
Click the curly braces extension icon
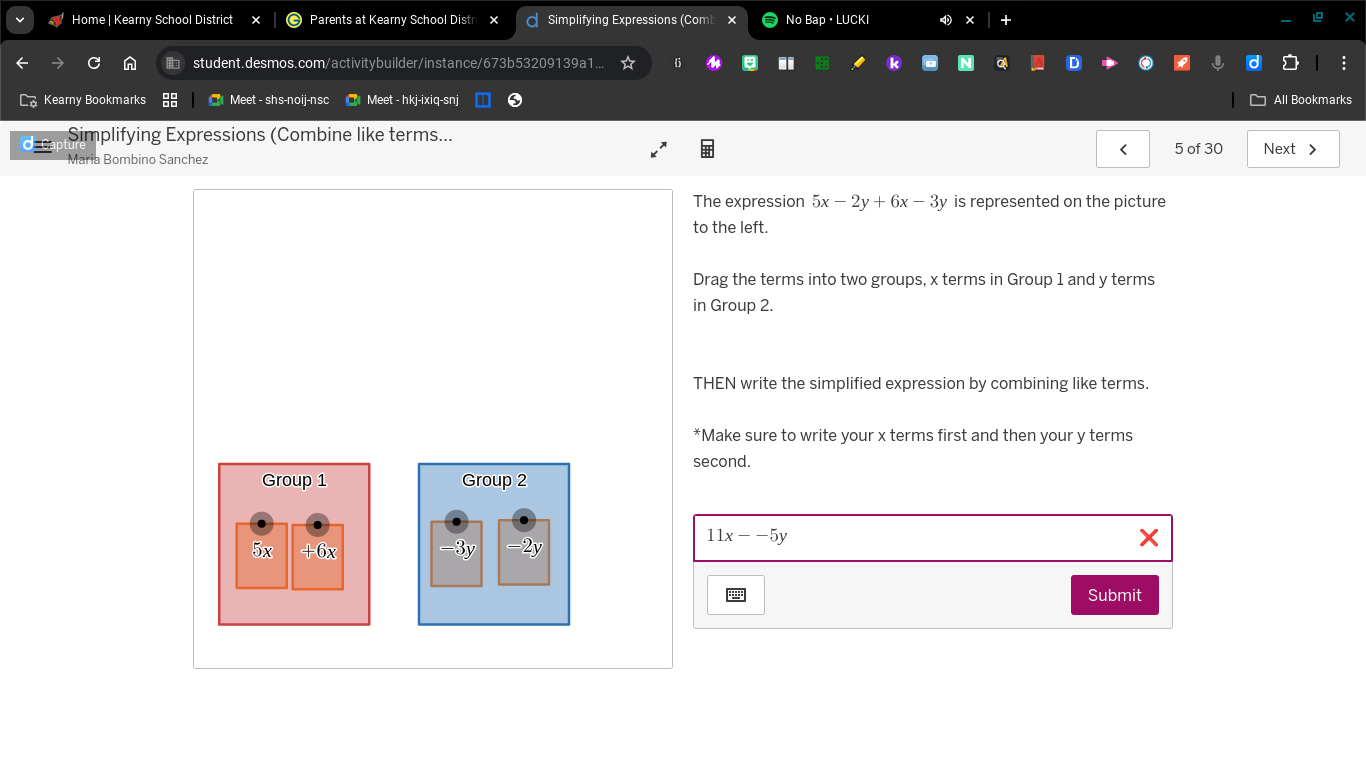[x=678, y=63]
